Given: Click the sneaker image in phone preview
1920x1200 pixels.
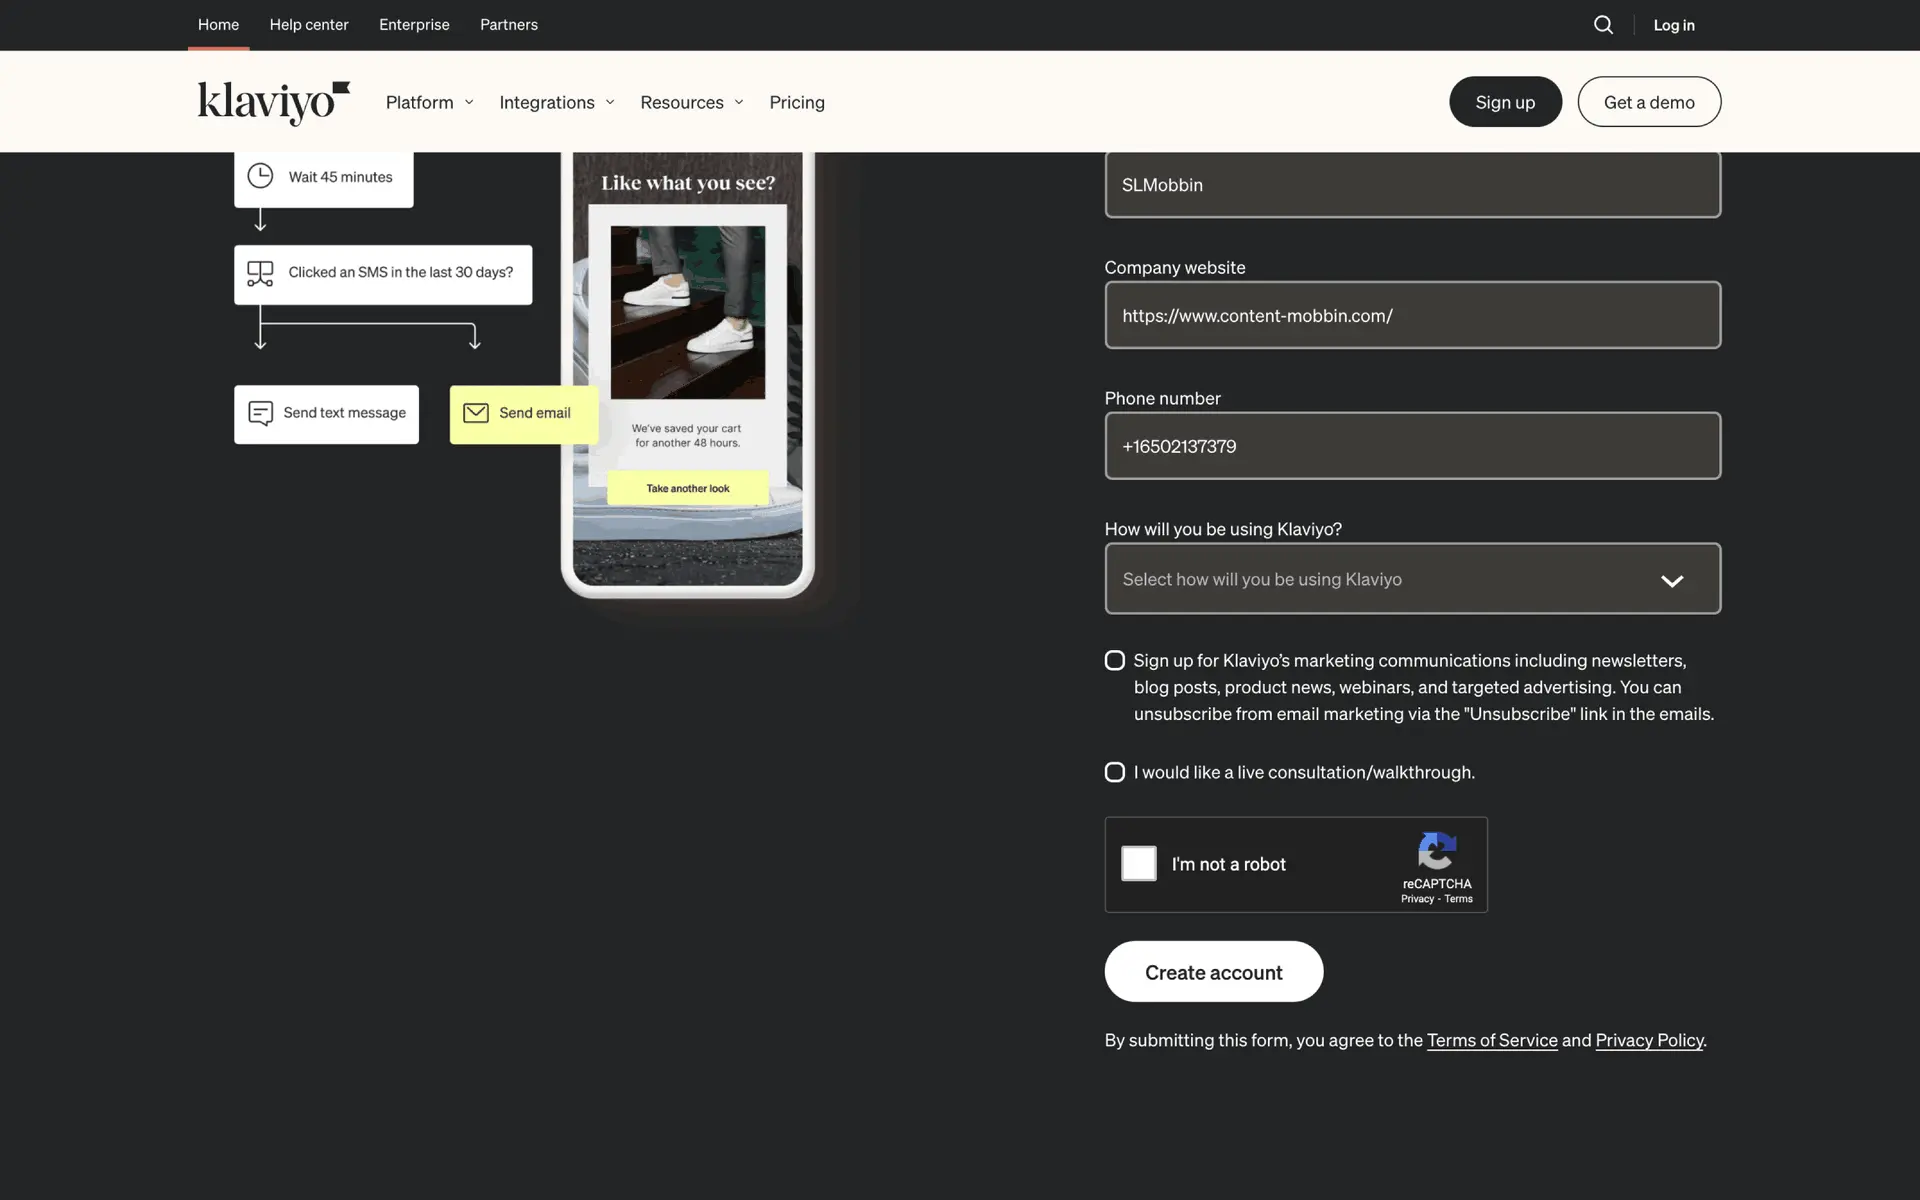Looking at the screenshot, I should (x=688, y=312).
